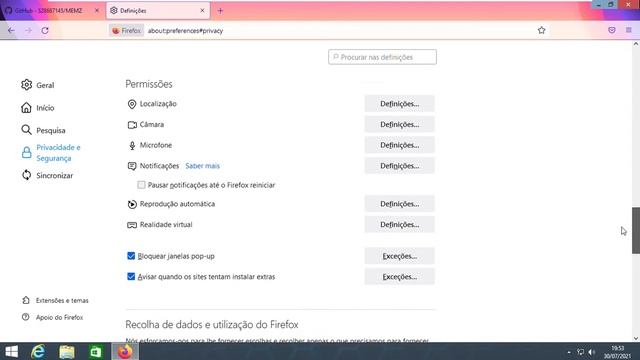Image resolution: width=640 pixels, height=360 pixels.
Task: Click the Realidade virtual headset icon
Action: [132, 225]
